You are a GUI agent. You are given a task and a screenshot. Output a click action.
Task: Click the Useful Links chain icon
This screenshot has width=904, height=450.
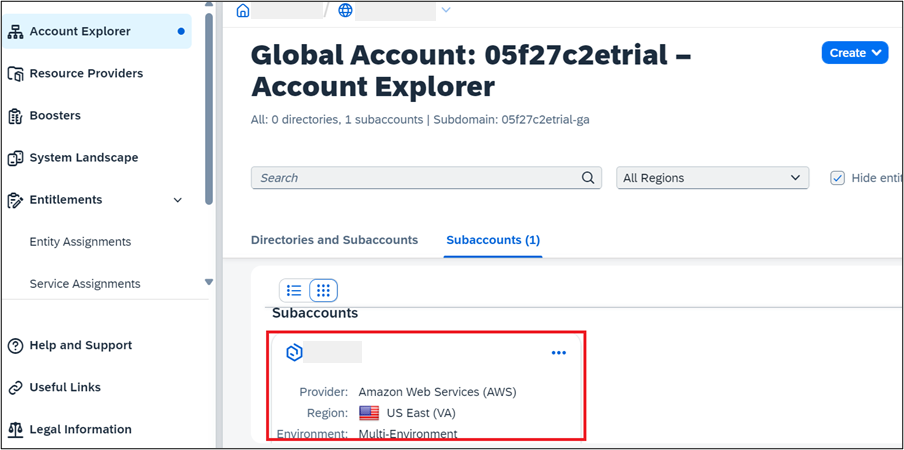click(x=15, y=388)
